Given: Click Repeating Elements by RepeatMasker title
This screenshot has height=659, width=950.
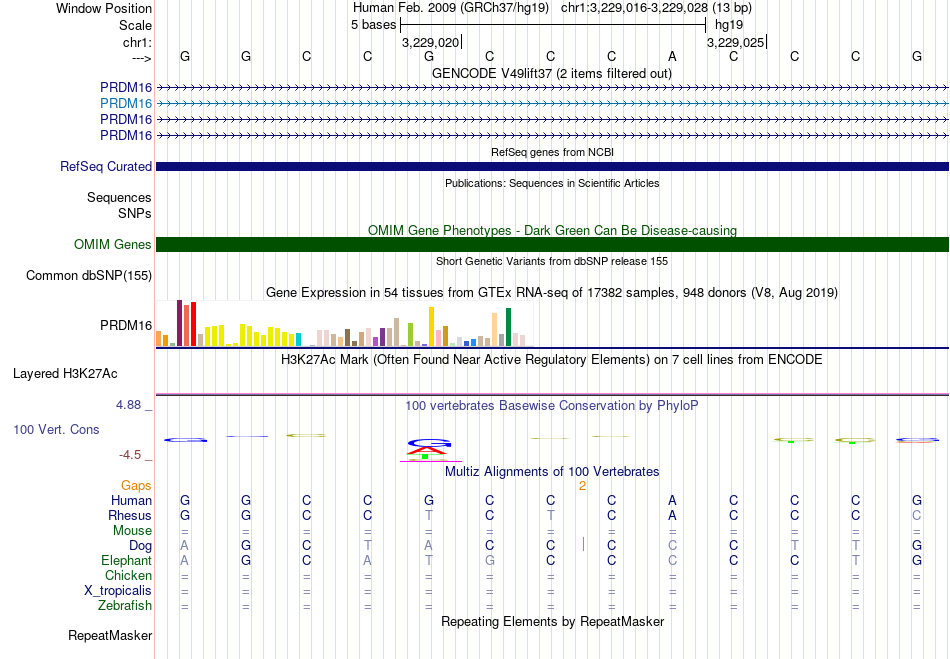Looking at the screenshot, I should tap(553, 622).
